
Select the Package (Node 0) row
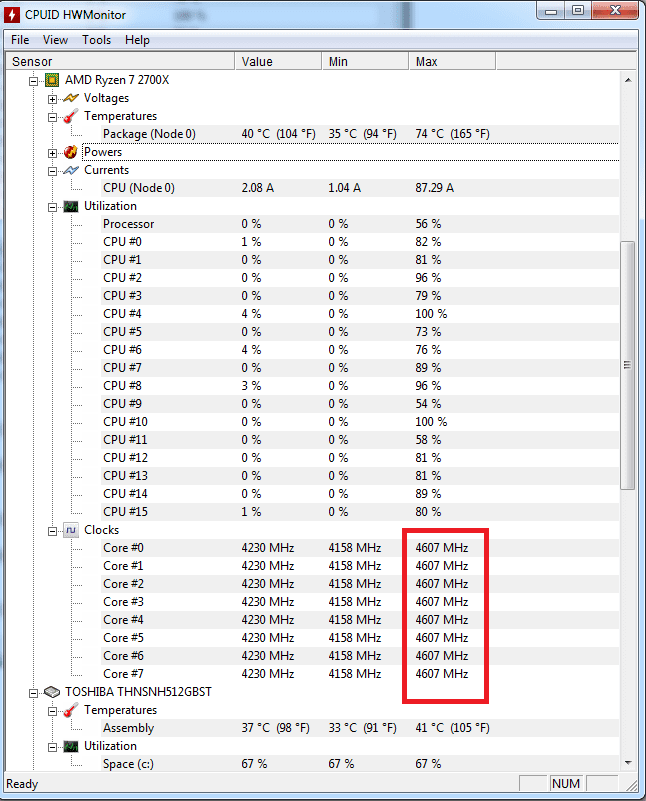pos(360,134)
